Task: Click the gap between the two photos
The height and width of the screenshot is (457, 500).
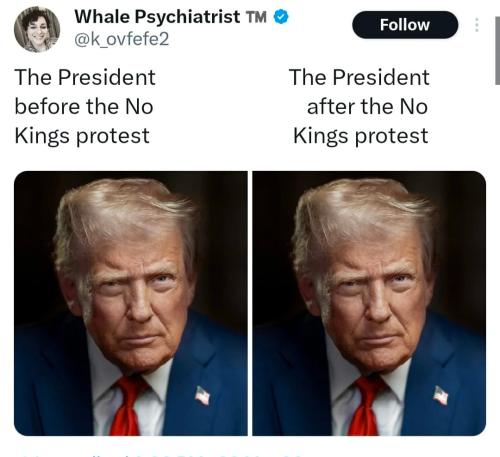Action: pyautogui.click(x=250, y=303)
